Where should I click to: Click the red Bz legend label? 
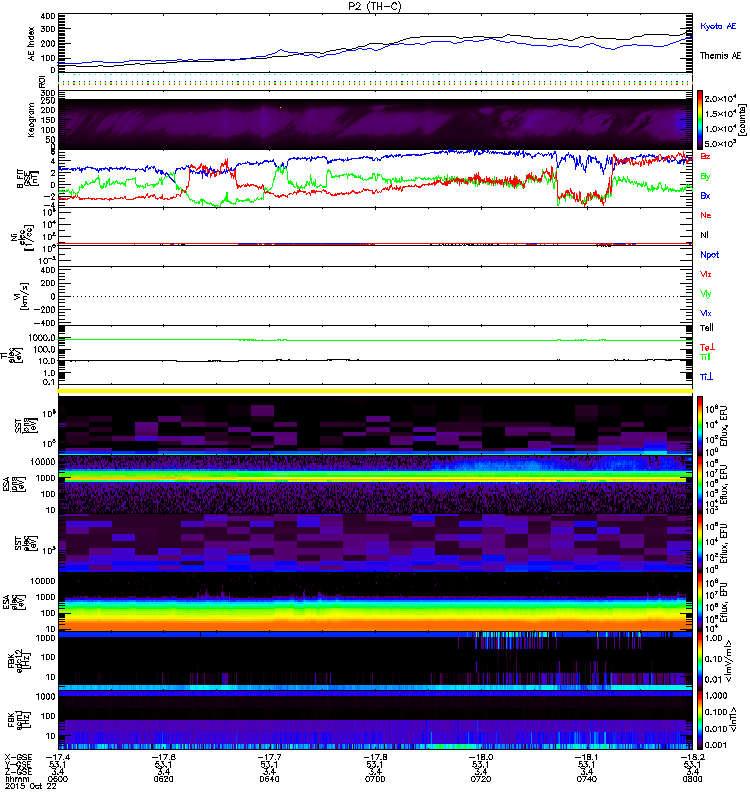click(x=705, y=156)
